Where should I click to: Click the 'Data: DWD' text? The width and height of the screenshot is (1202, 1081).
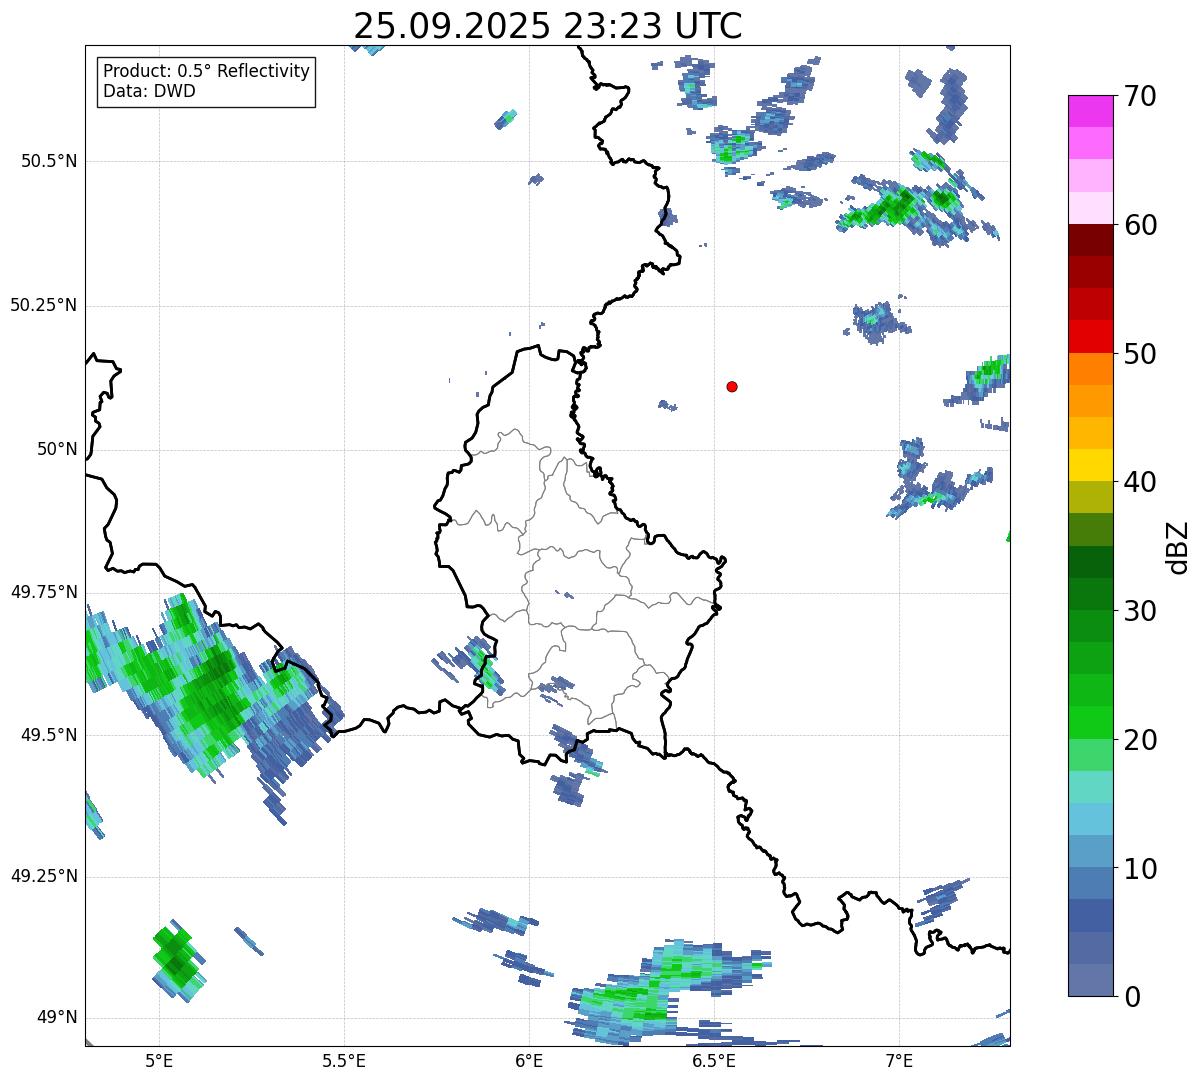pos(149,91)
